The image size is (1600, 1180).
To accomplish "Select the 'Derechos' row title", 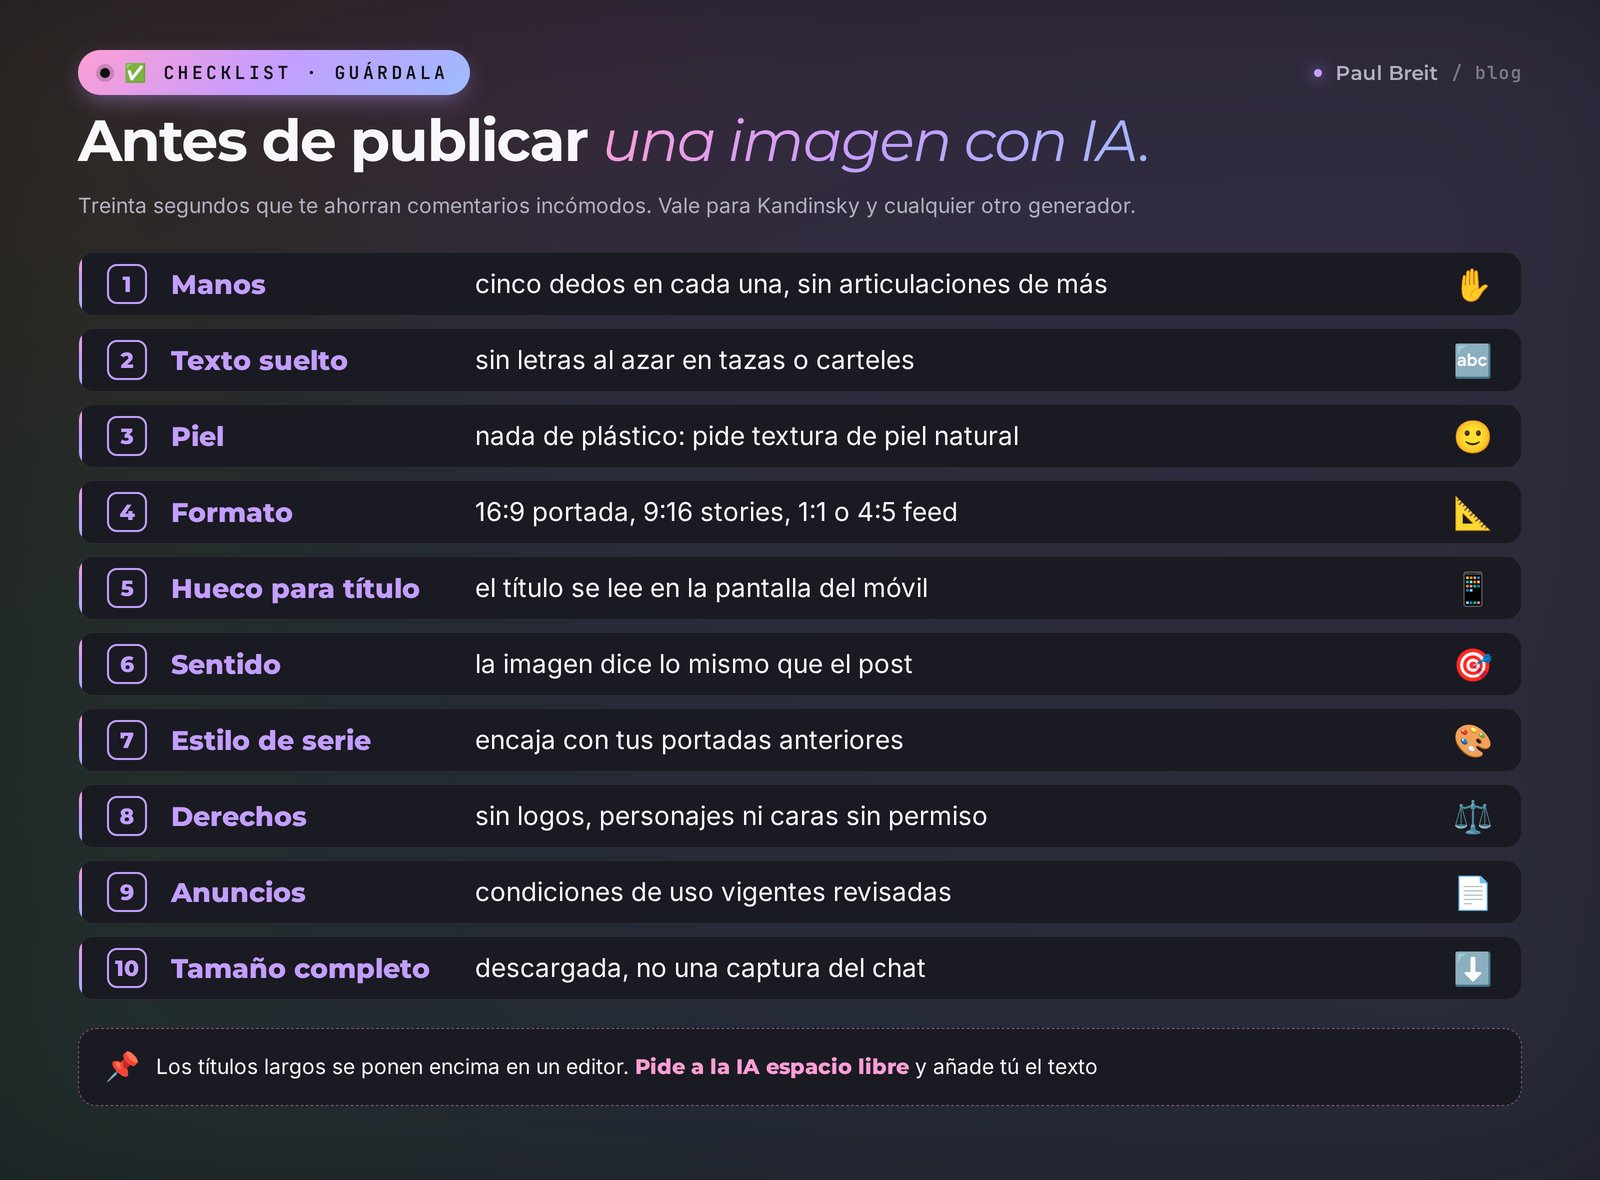I will (x=239, y=817).
